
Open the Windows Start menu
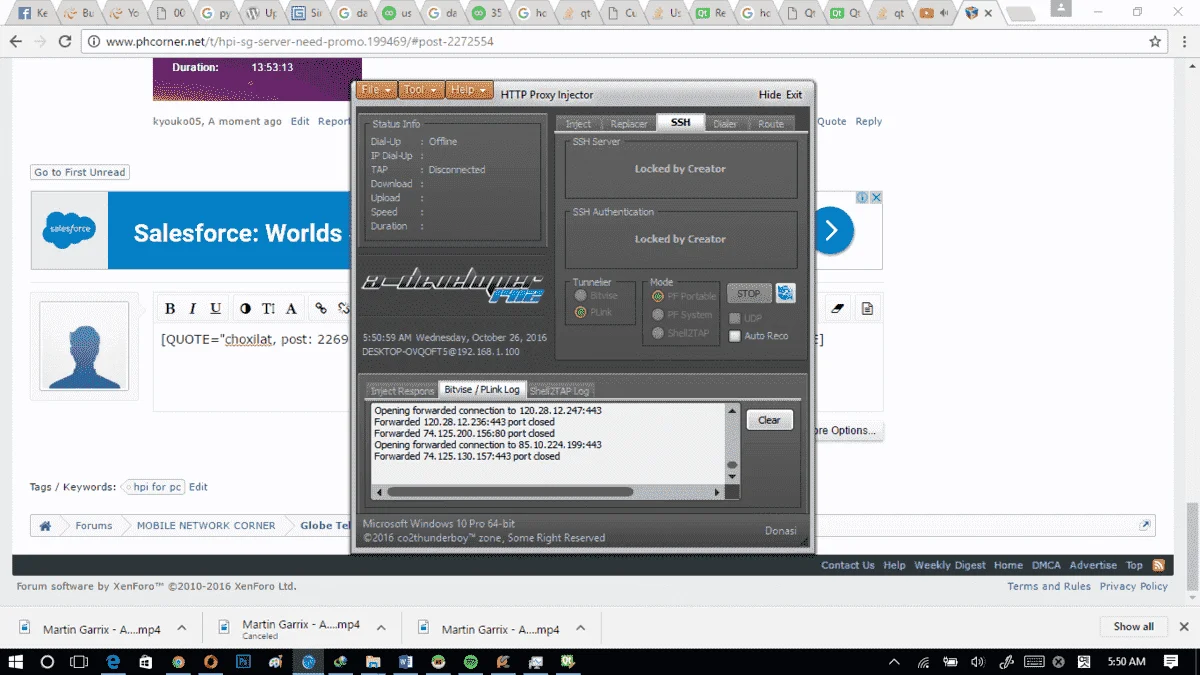pos(15,661)
